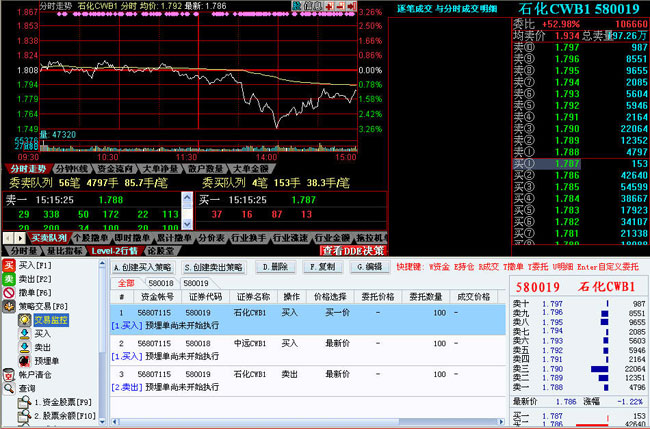Click the 查询 magnifier query icon
Viewport: 650px width, 429px height.
10,388
